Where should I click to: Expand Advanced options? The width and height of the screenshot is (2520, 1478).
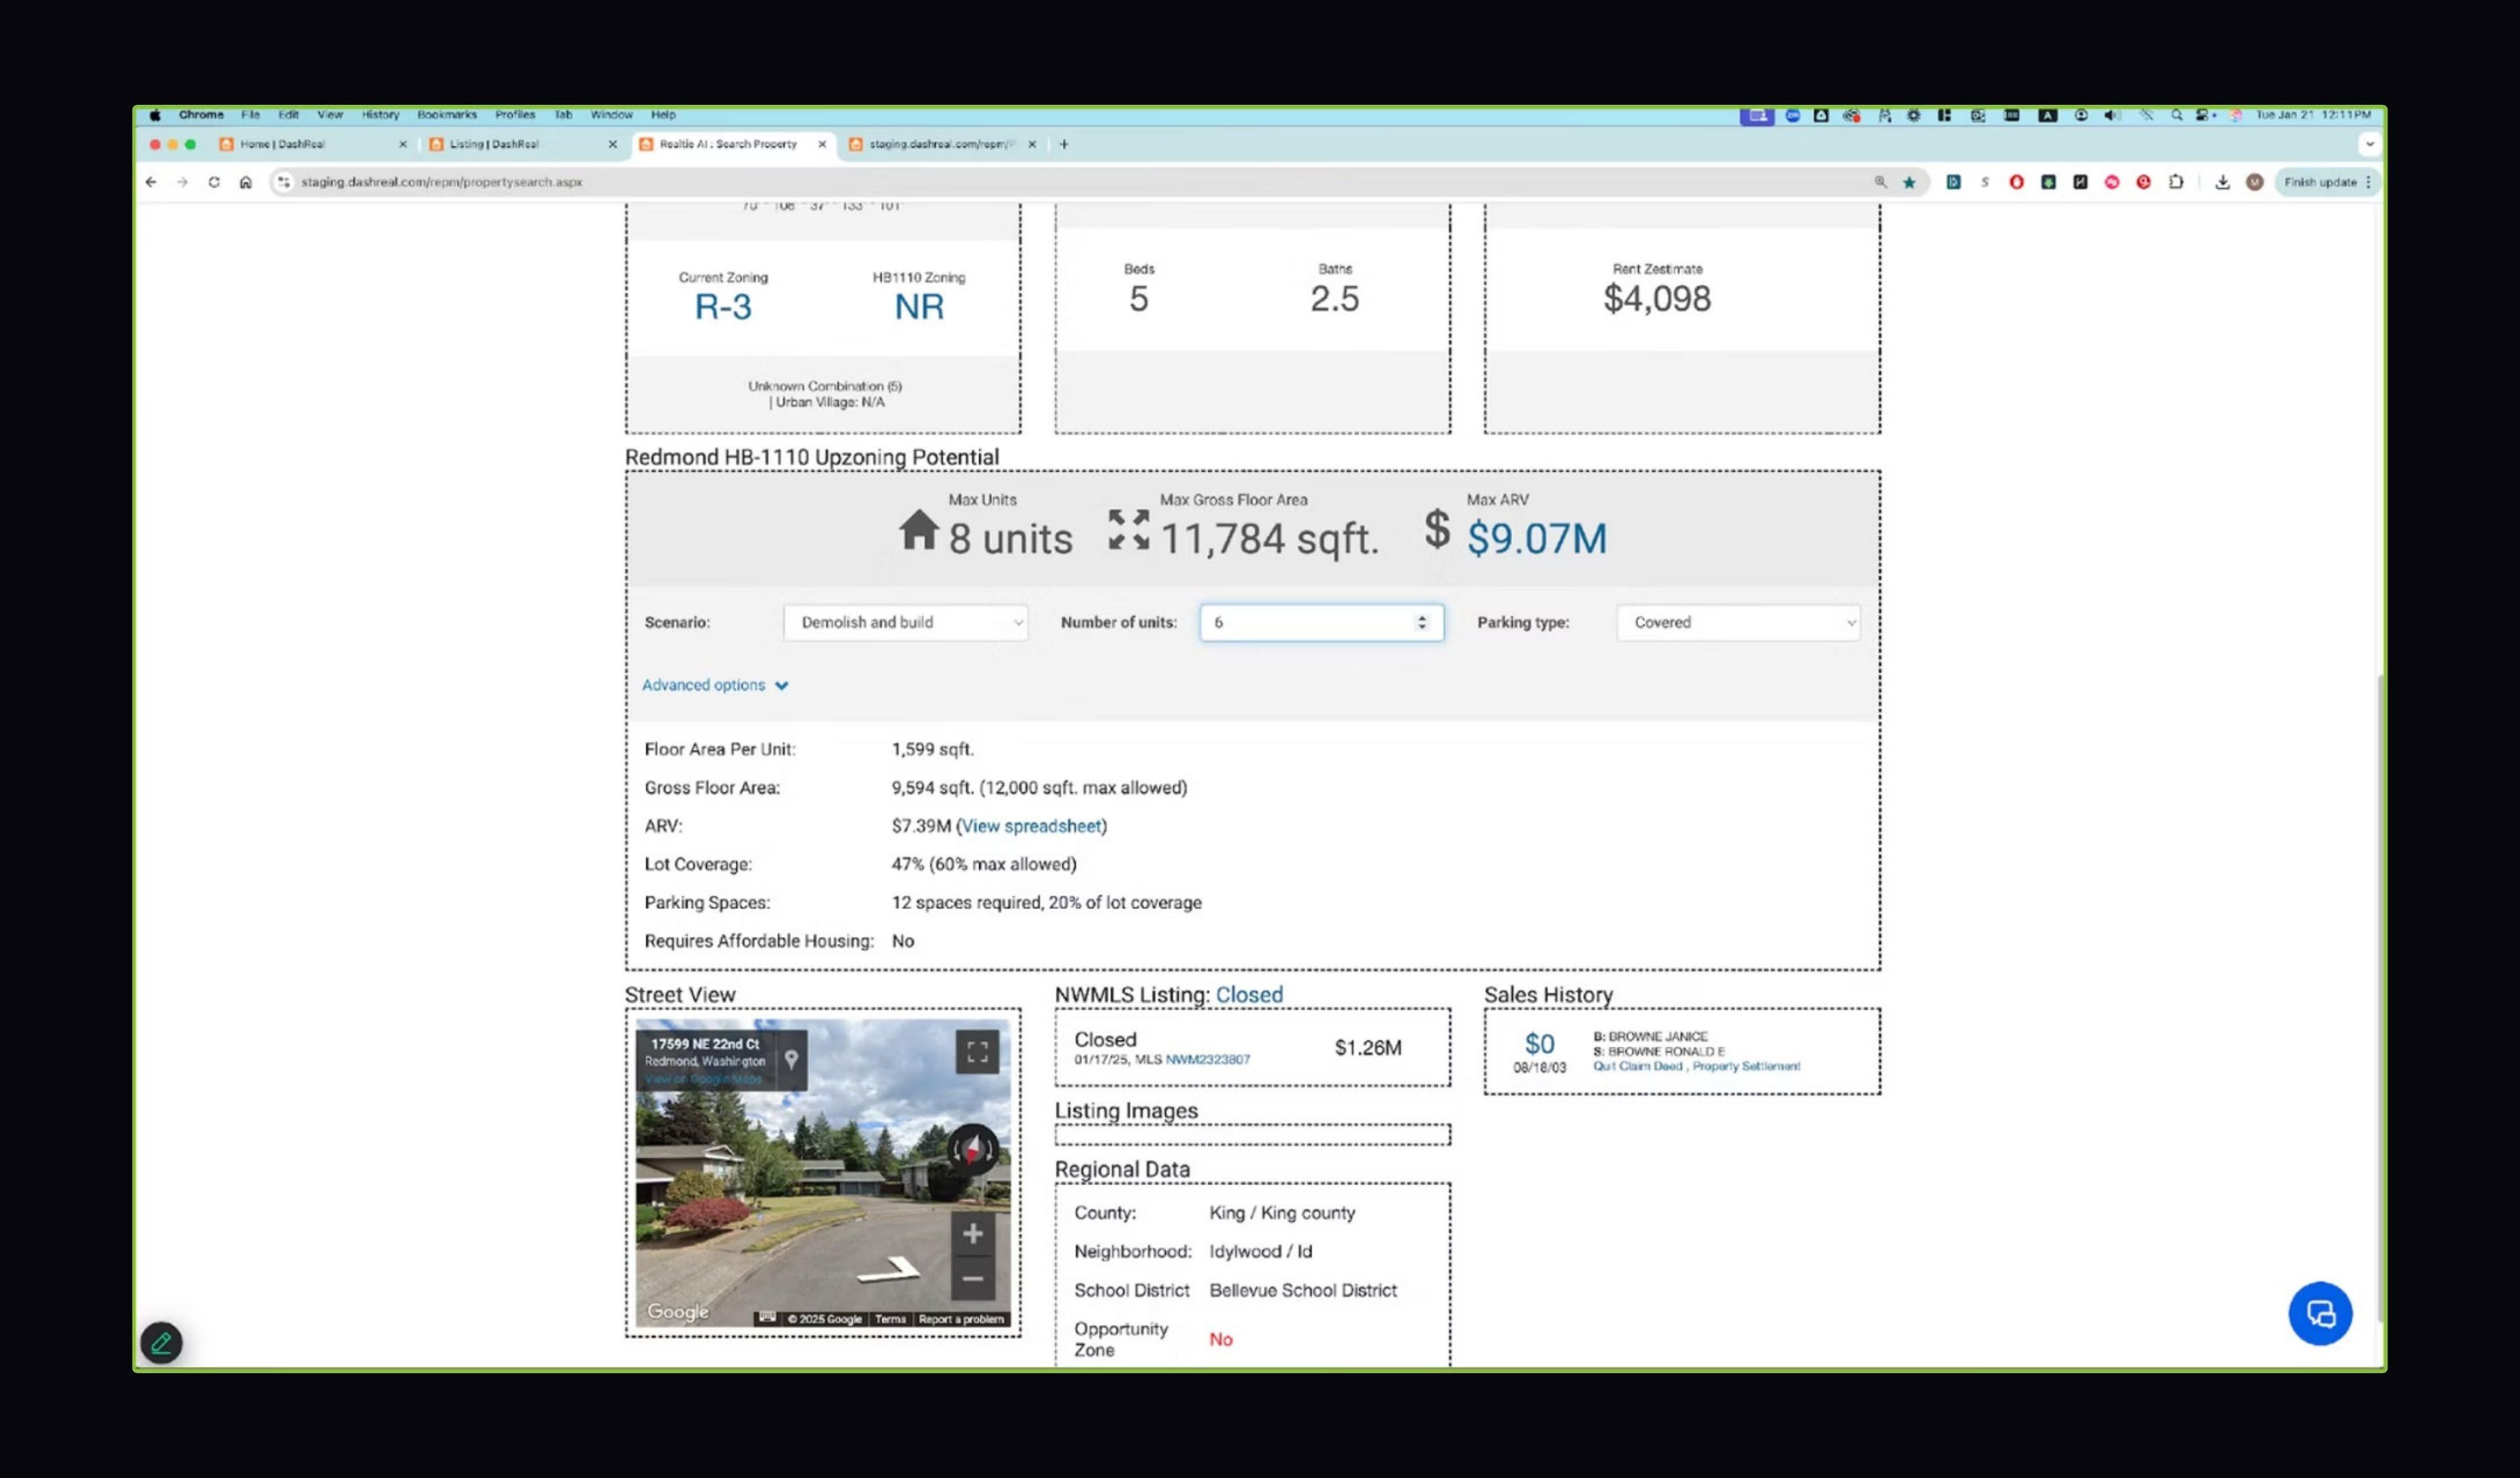point(715,685)
